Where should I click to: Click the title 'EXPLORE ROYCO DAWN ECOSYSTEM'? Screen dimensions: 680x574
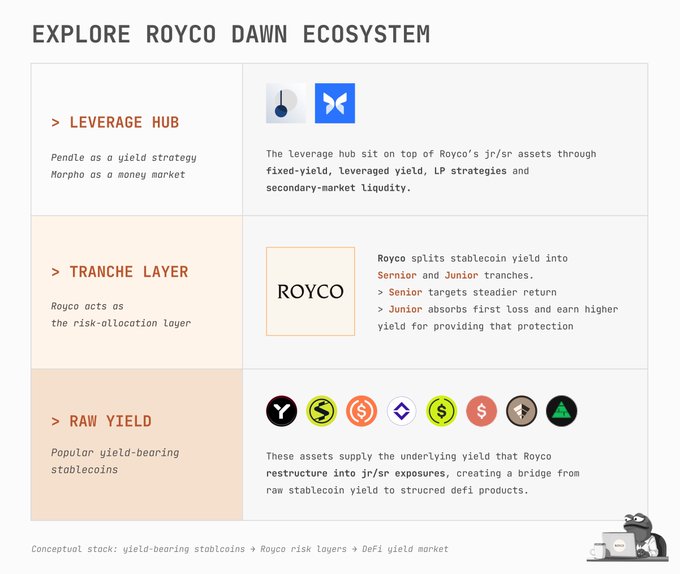pyautogui.click(x=231, y=34)
